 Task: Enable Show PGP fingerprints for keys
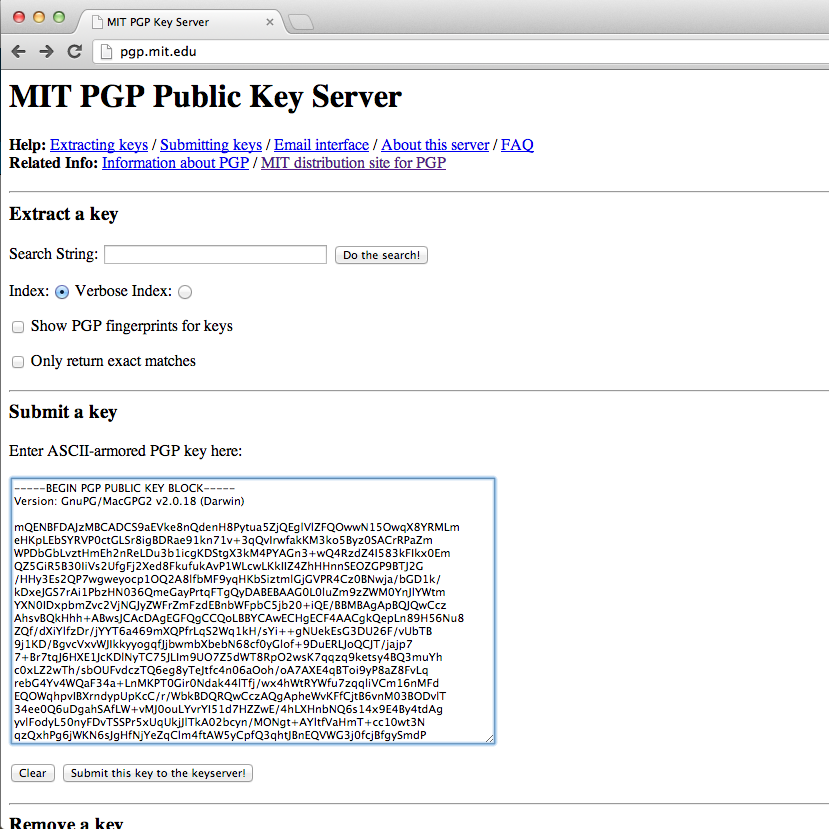coord(18,327)
